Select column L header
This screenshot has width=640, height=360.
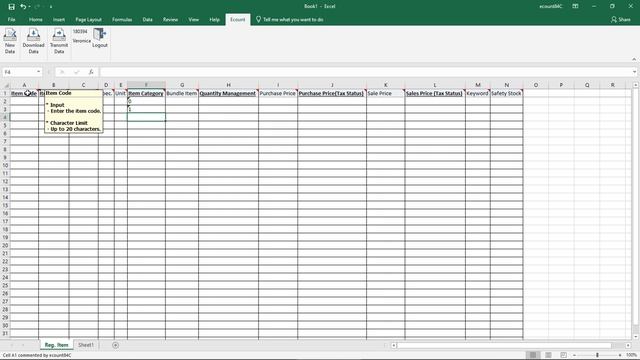click(x=435, y=85)
